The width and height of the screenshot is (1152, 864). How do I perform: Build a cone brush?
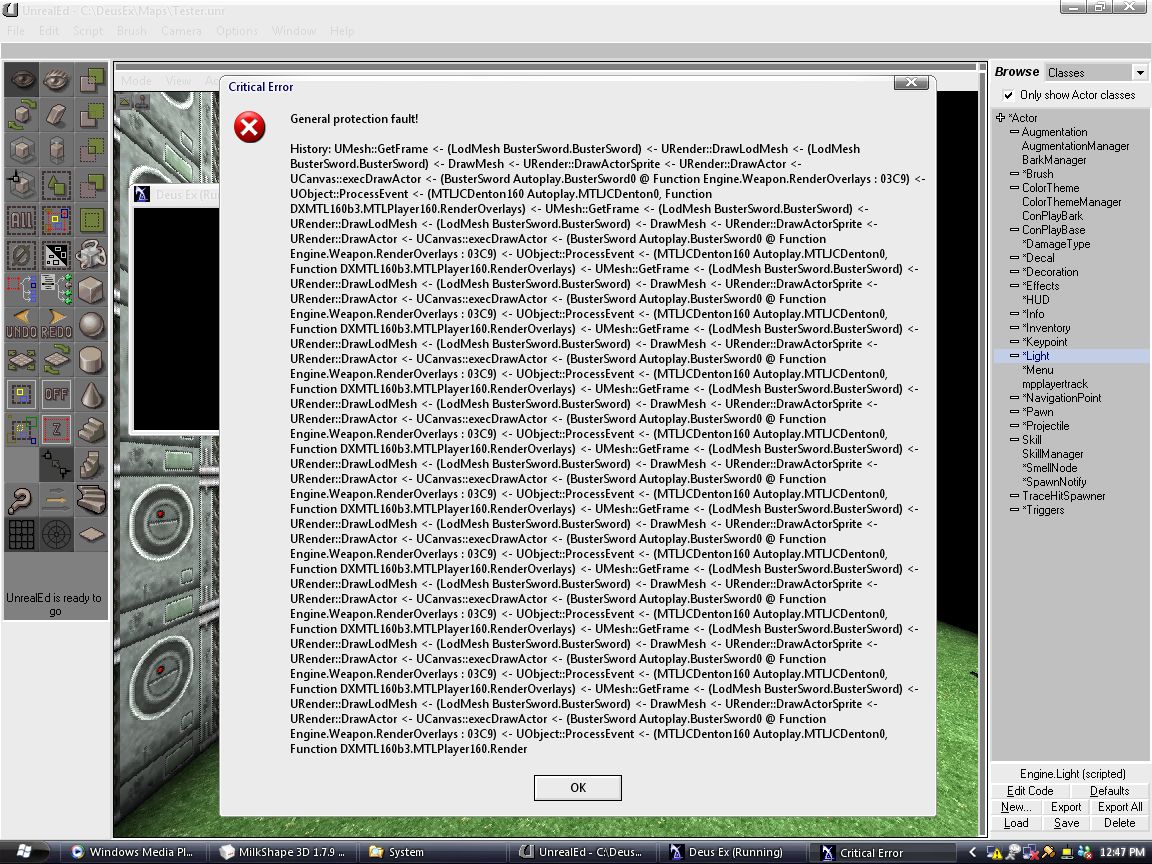pyautogui.click(x=92, y=395)
